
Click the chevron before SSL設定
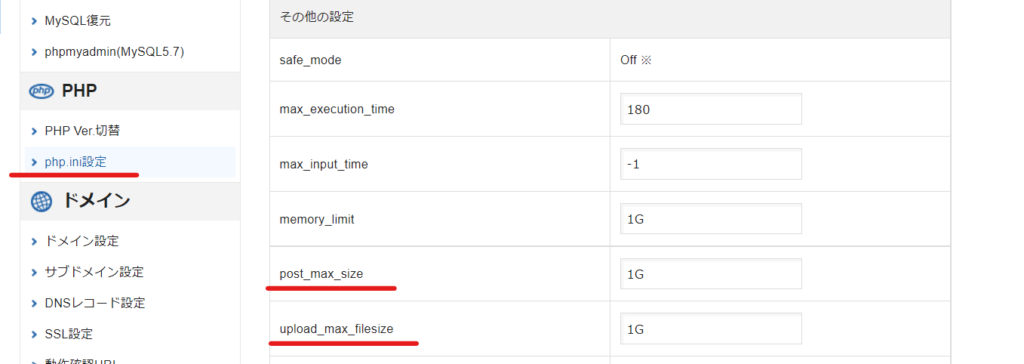click(x=34, y=335)
